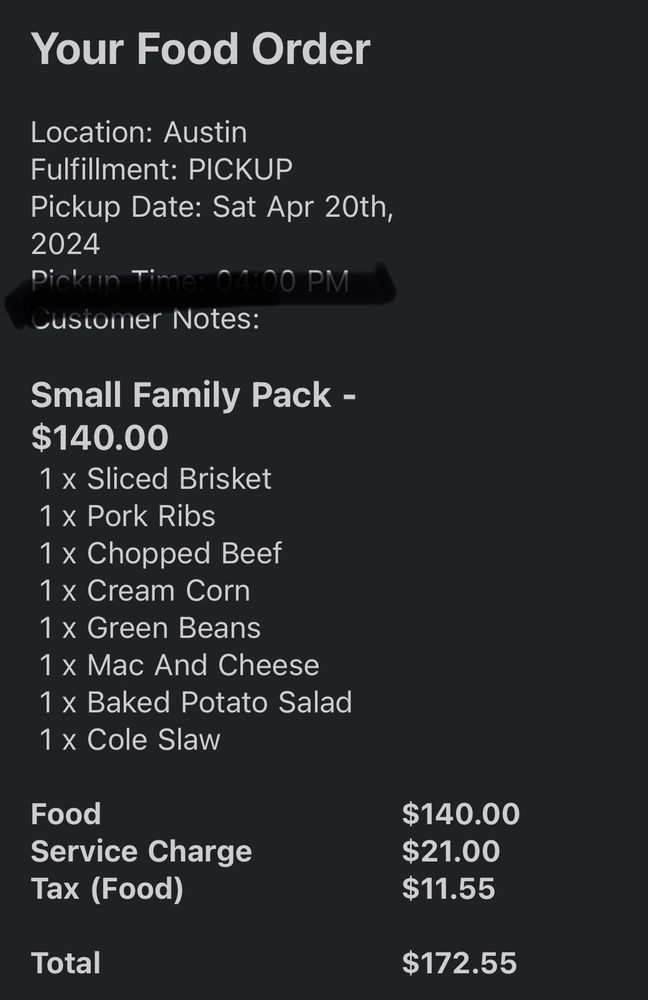Tap the Sliced Brisket item
The image size is (648, 1000).
[x=156, y=479]
